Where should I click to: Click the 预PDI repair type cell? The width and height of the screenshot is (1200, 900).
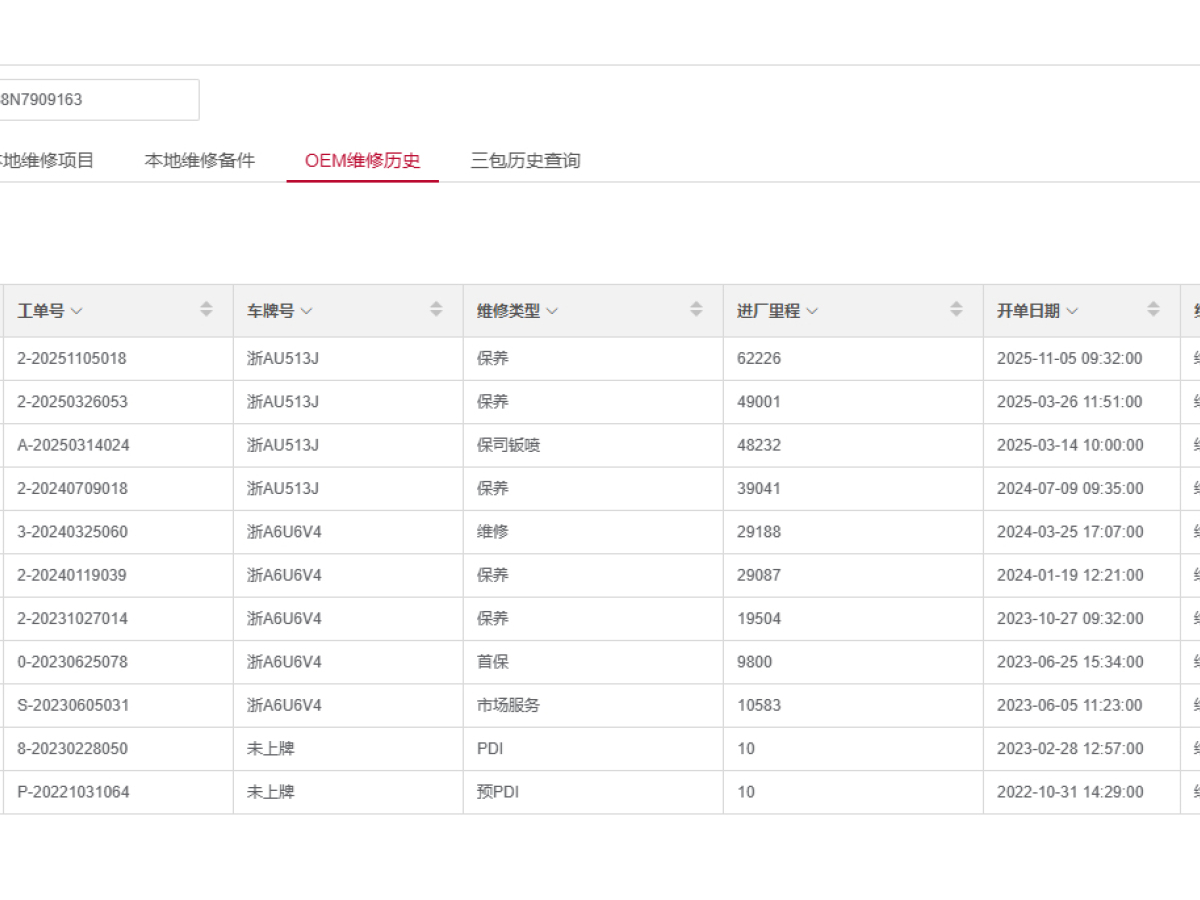498,793
